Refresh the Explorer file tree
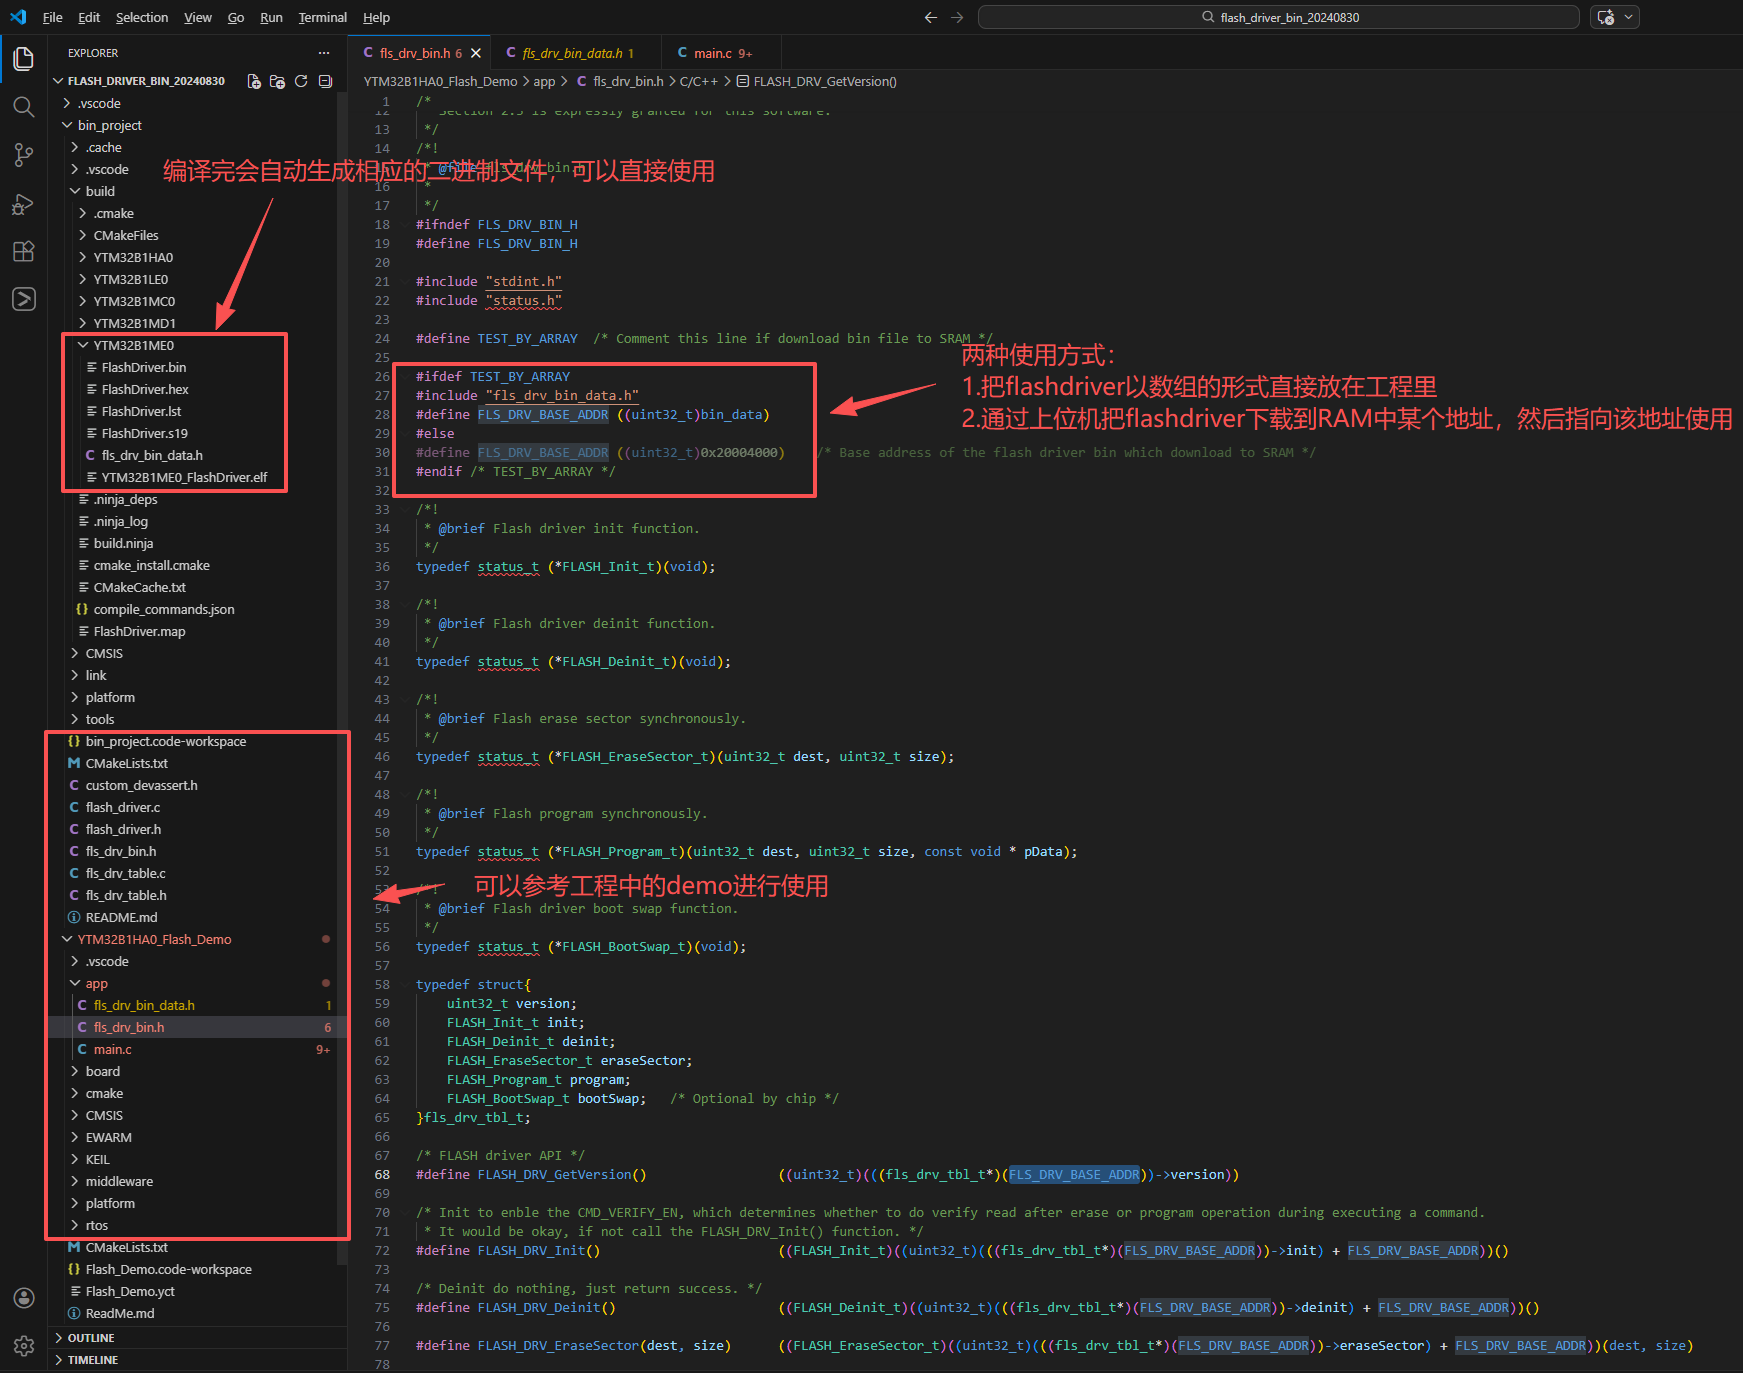The width and height of the screenshot is (1743, 1373). (301, 81)
